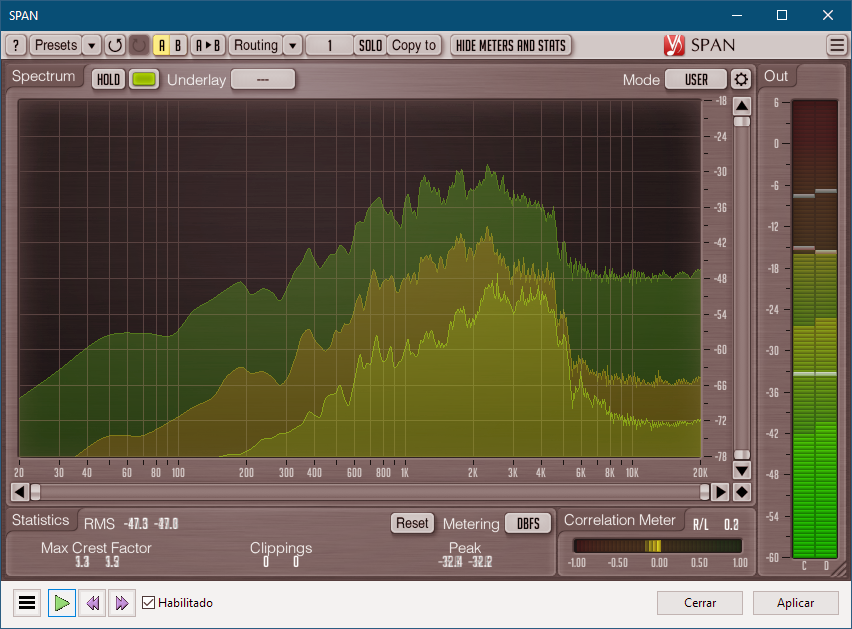Reset the statistics with Reset button
852x629 pixels.
(x=412, y=523)
